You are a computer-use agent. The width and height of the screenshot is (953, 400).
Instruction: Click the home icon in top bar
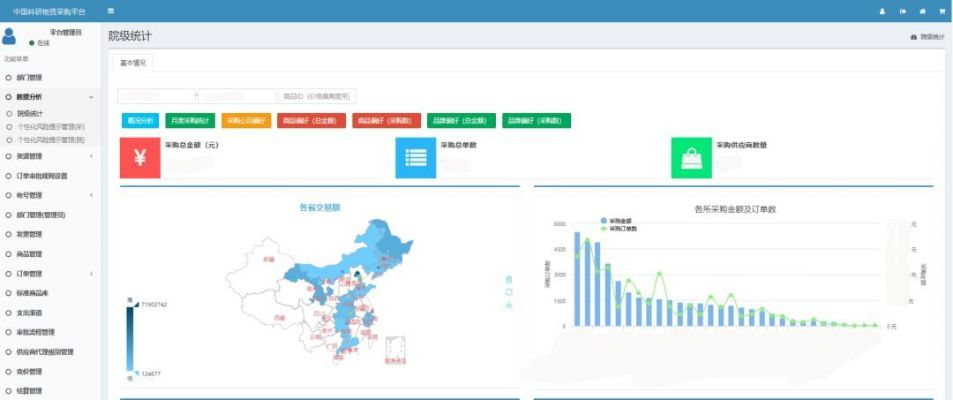(x=922, y=11)
